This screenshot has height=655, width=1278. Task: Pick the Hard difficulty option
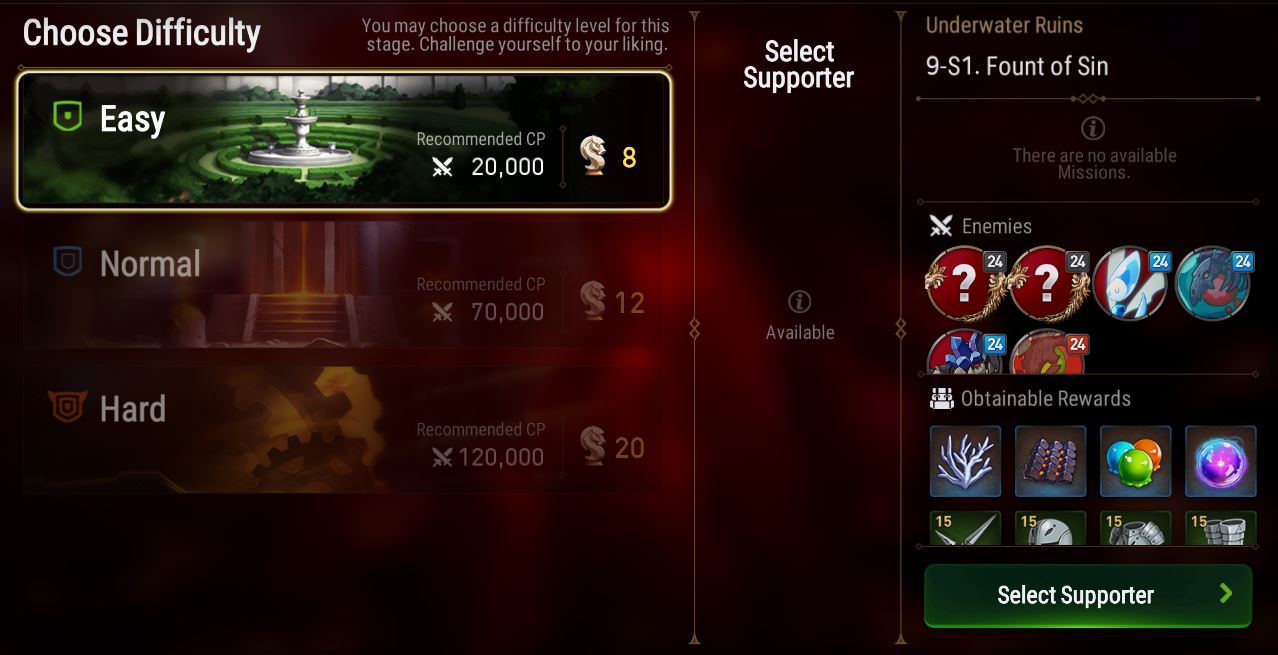[x=344, y=430]
